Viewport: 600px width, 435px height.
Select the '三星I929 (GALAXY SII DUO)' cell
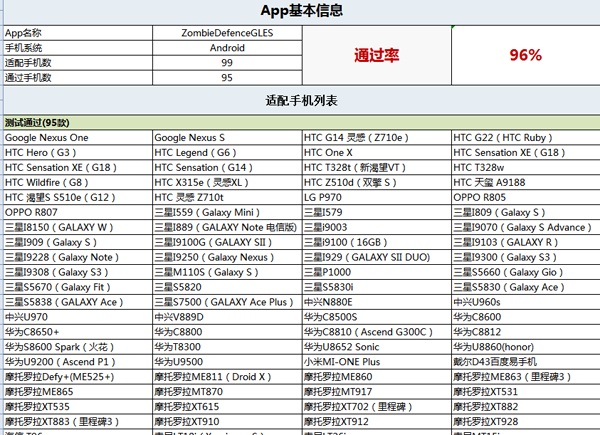tap(377, 257)
